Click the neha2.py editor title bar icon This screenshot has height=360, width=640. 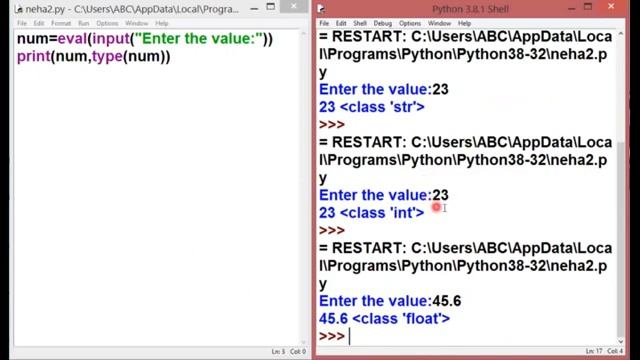(18, 9)
